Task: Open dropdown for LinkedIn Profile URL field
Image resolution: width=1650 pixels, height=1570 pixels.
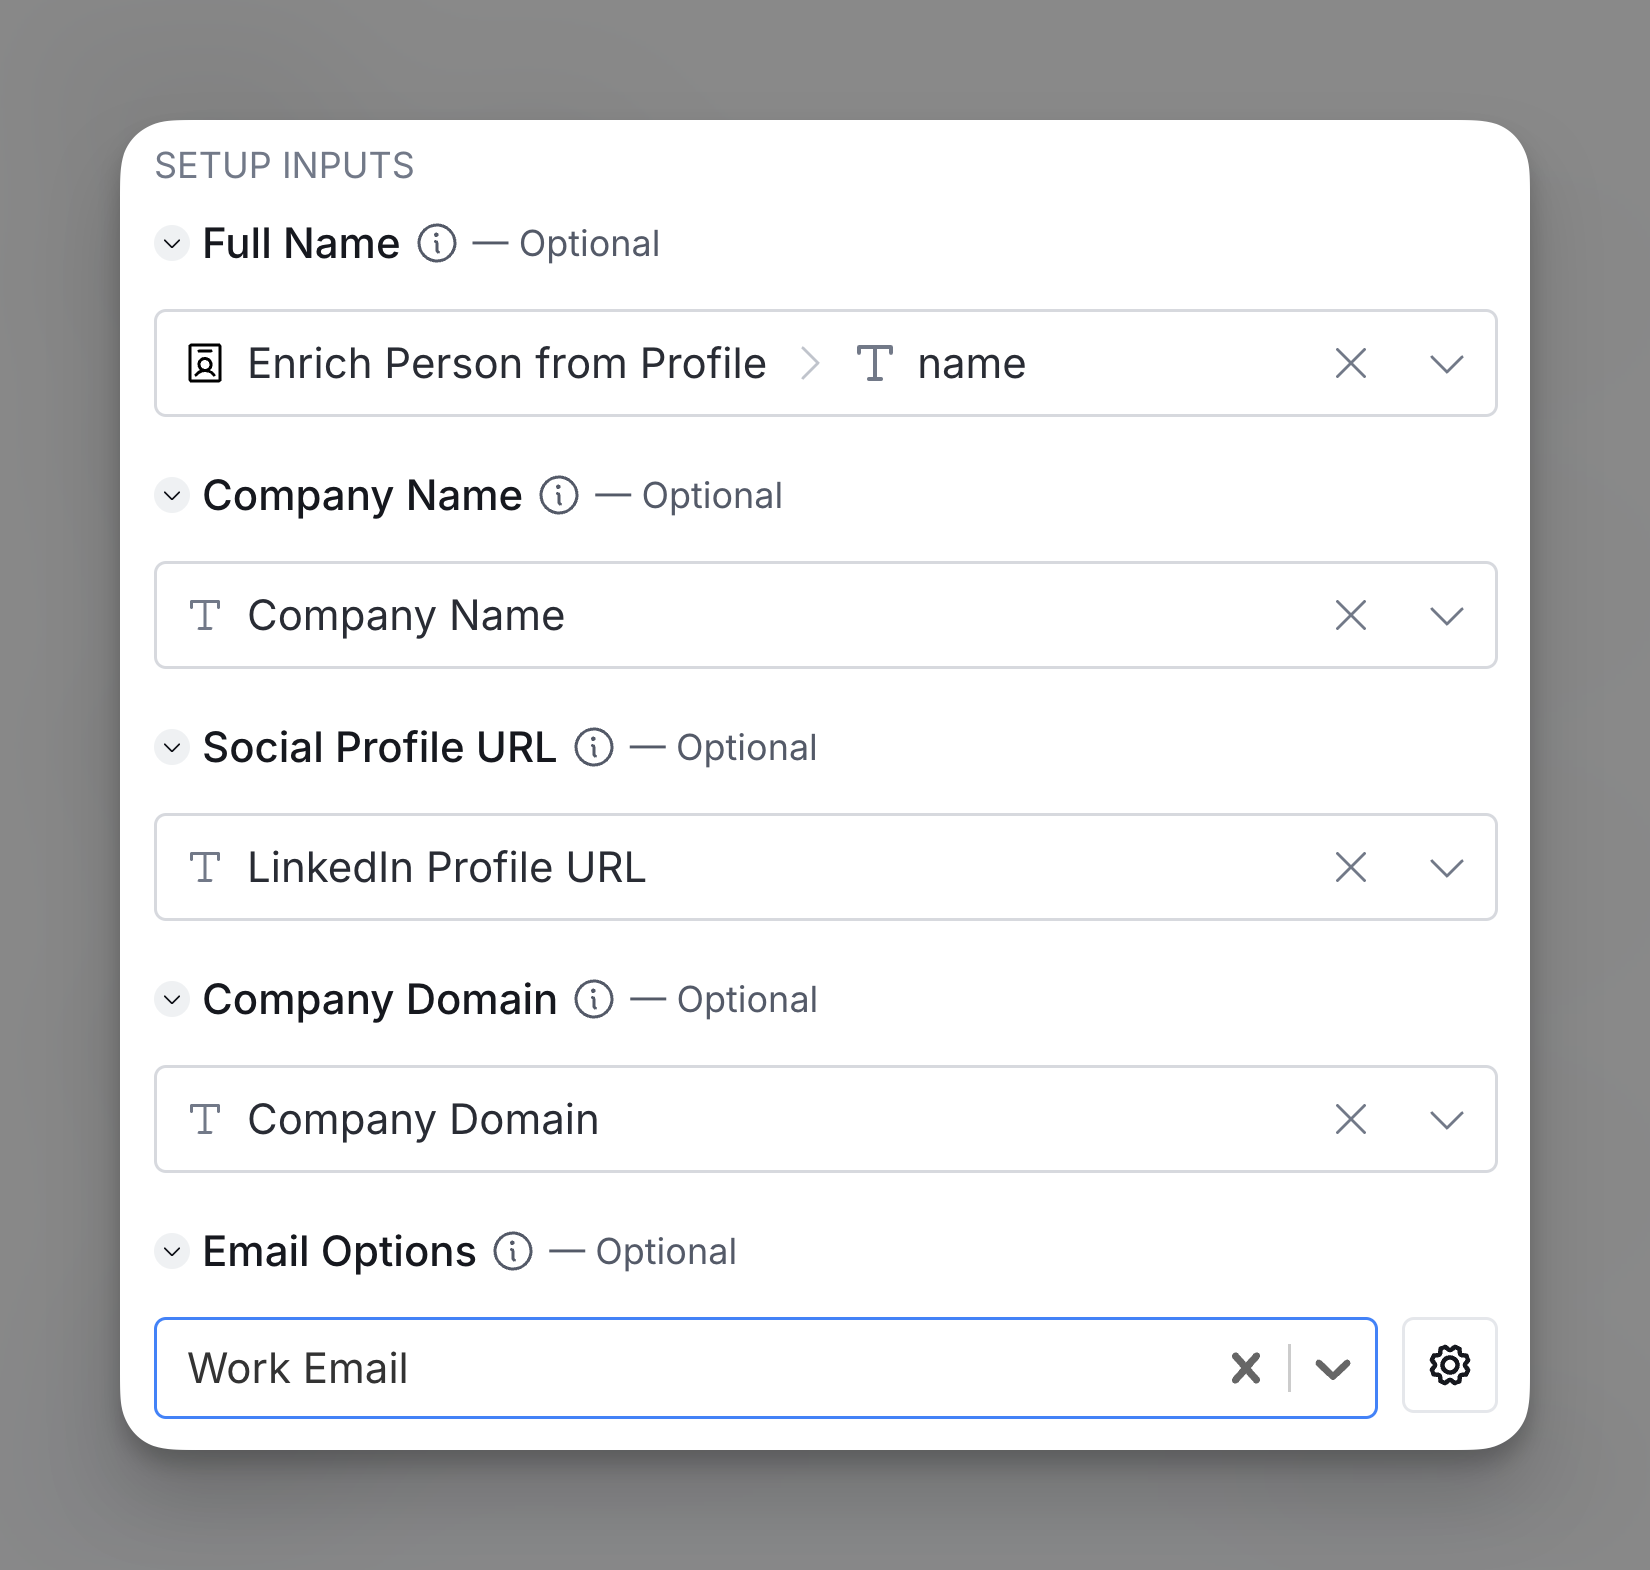Action: click(1447, 868)
